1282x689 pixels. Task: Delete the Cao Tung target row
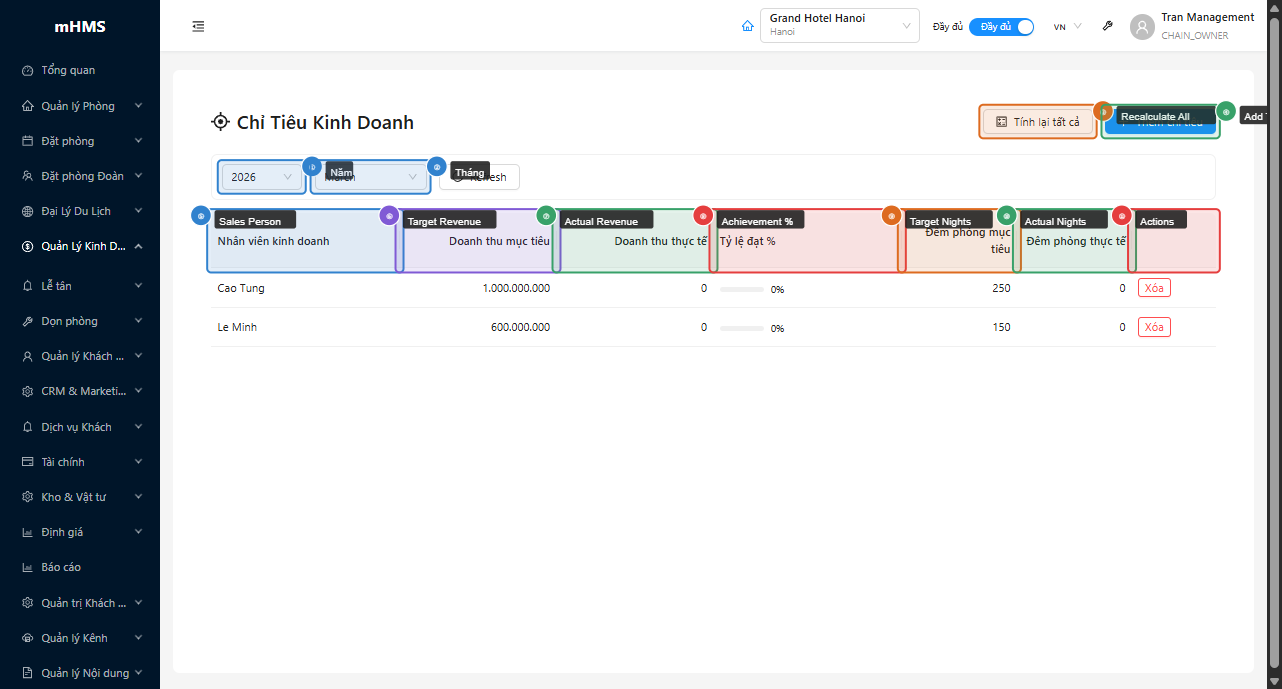1154,288
